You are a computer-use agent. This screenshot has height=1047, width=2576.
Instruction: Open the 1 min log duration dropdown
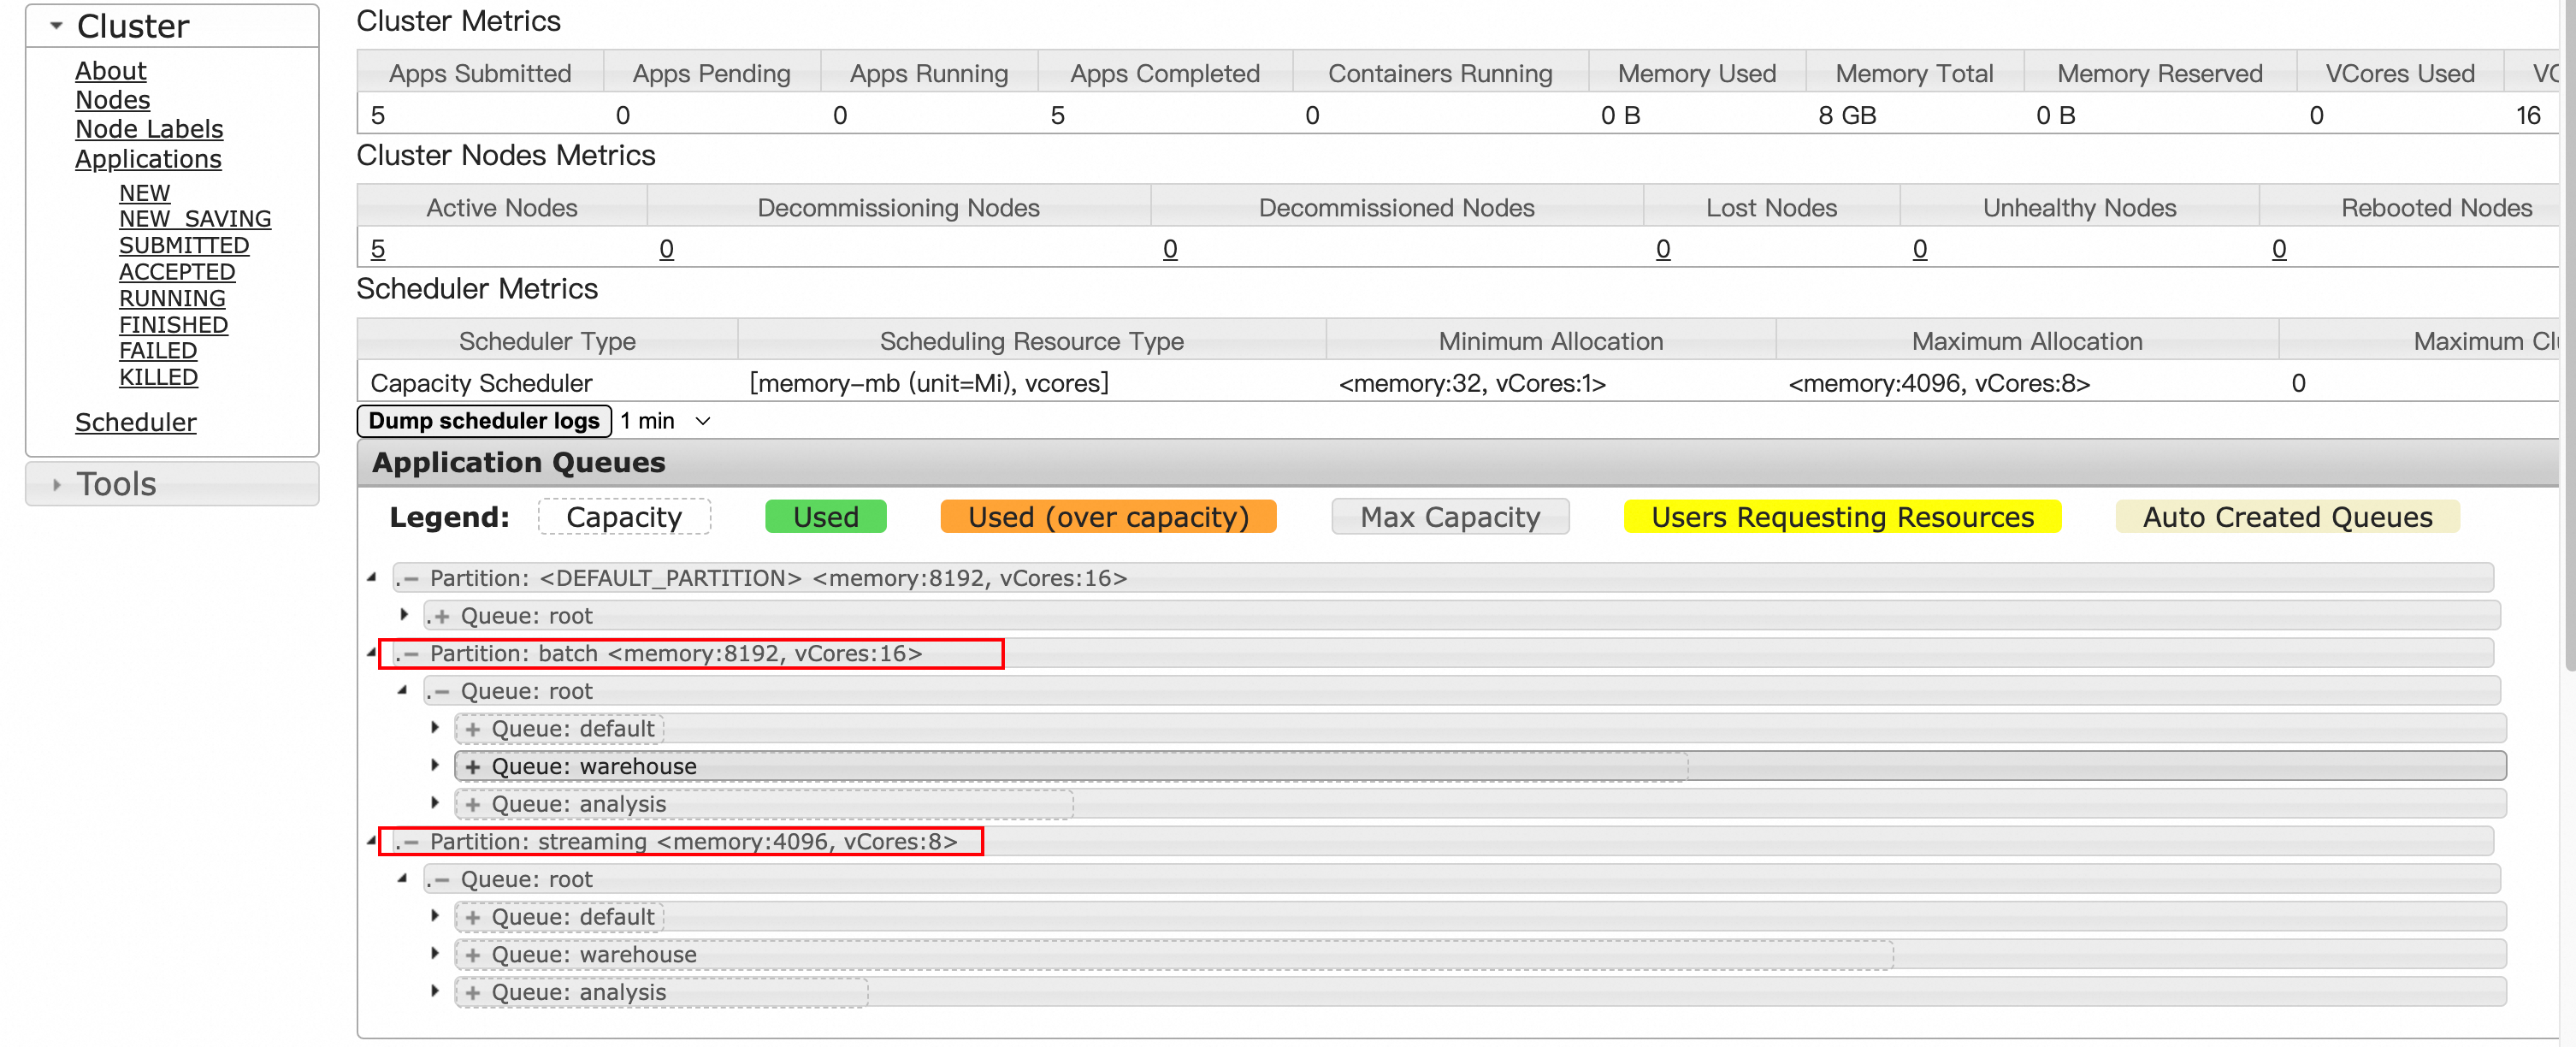[x=665, y=421]
